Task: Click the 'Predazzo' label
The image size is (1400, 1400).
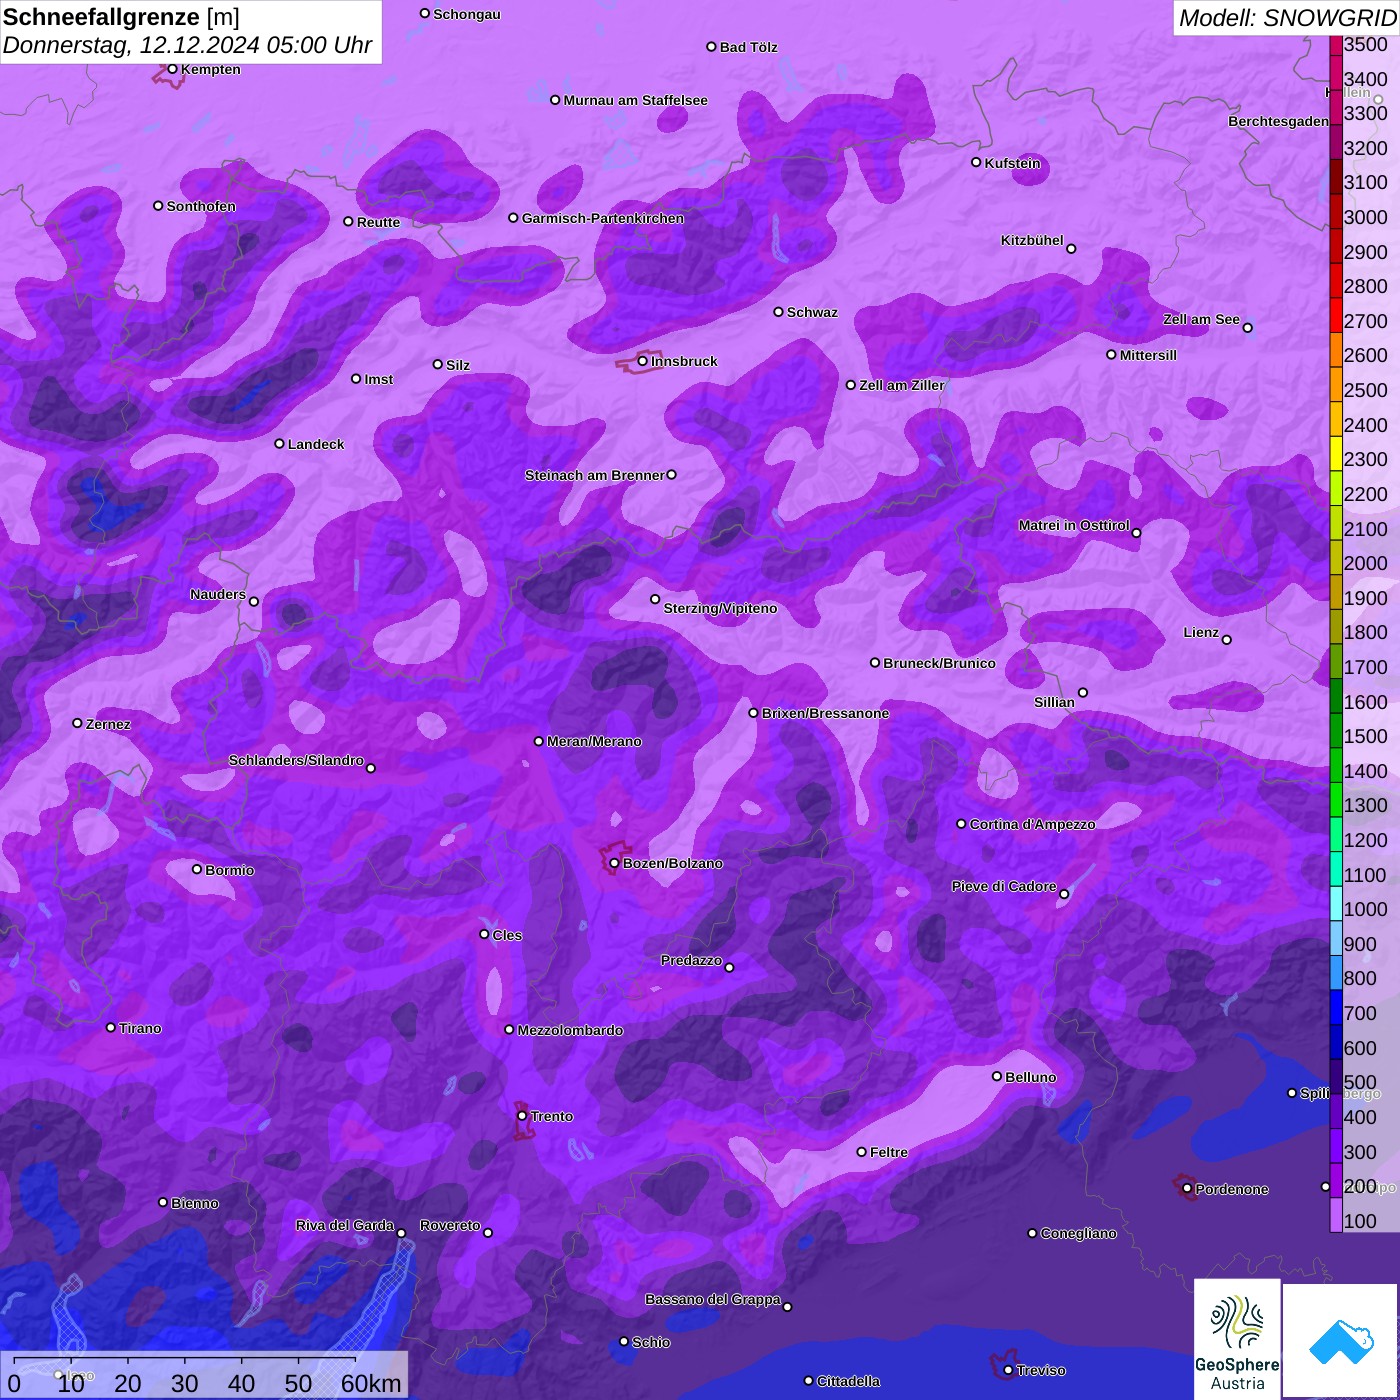Action: point(691,960)
